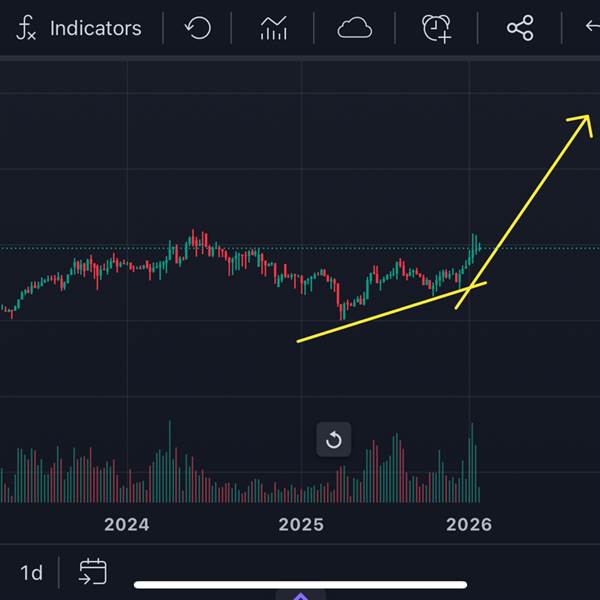Tap the share icon
This screenshot has height=600, width=600.
coord(520,28)
